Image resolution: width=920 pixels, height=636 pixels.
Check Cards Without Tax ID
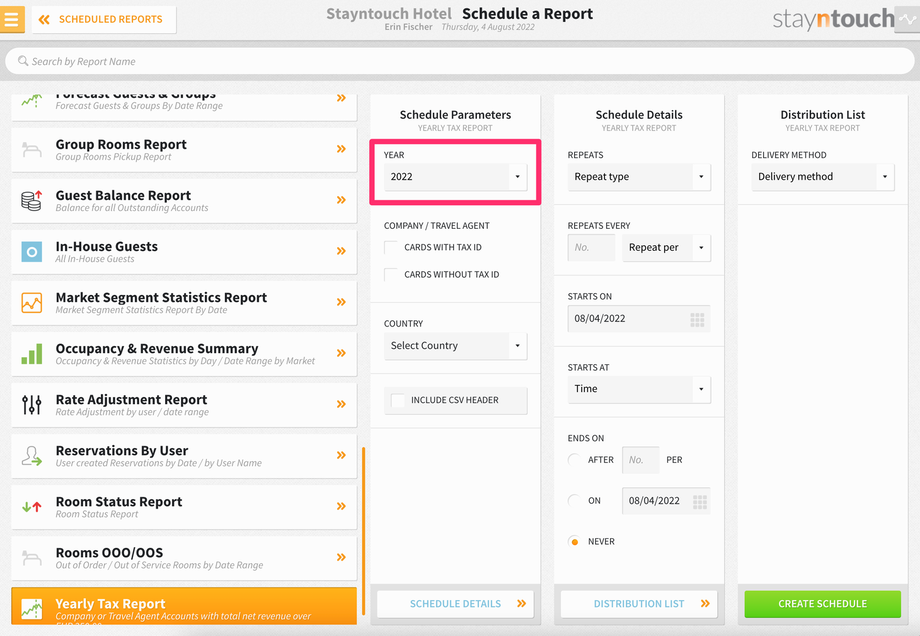coord(391,275)
